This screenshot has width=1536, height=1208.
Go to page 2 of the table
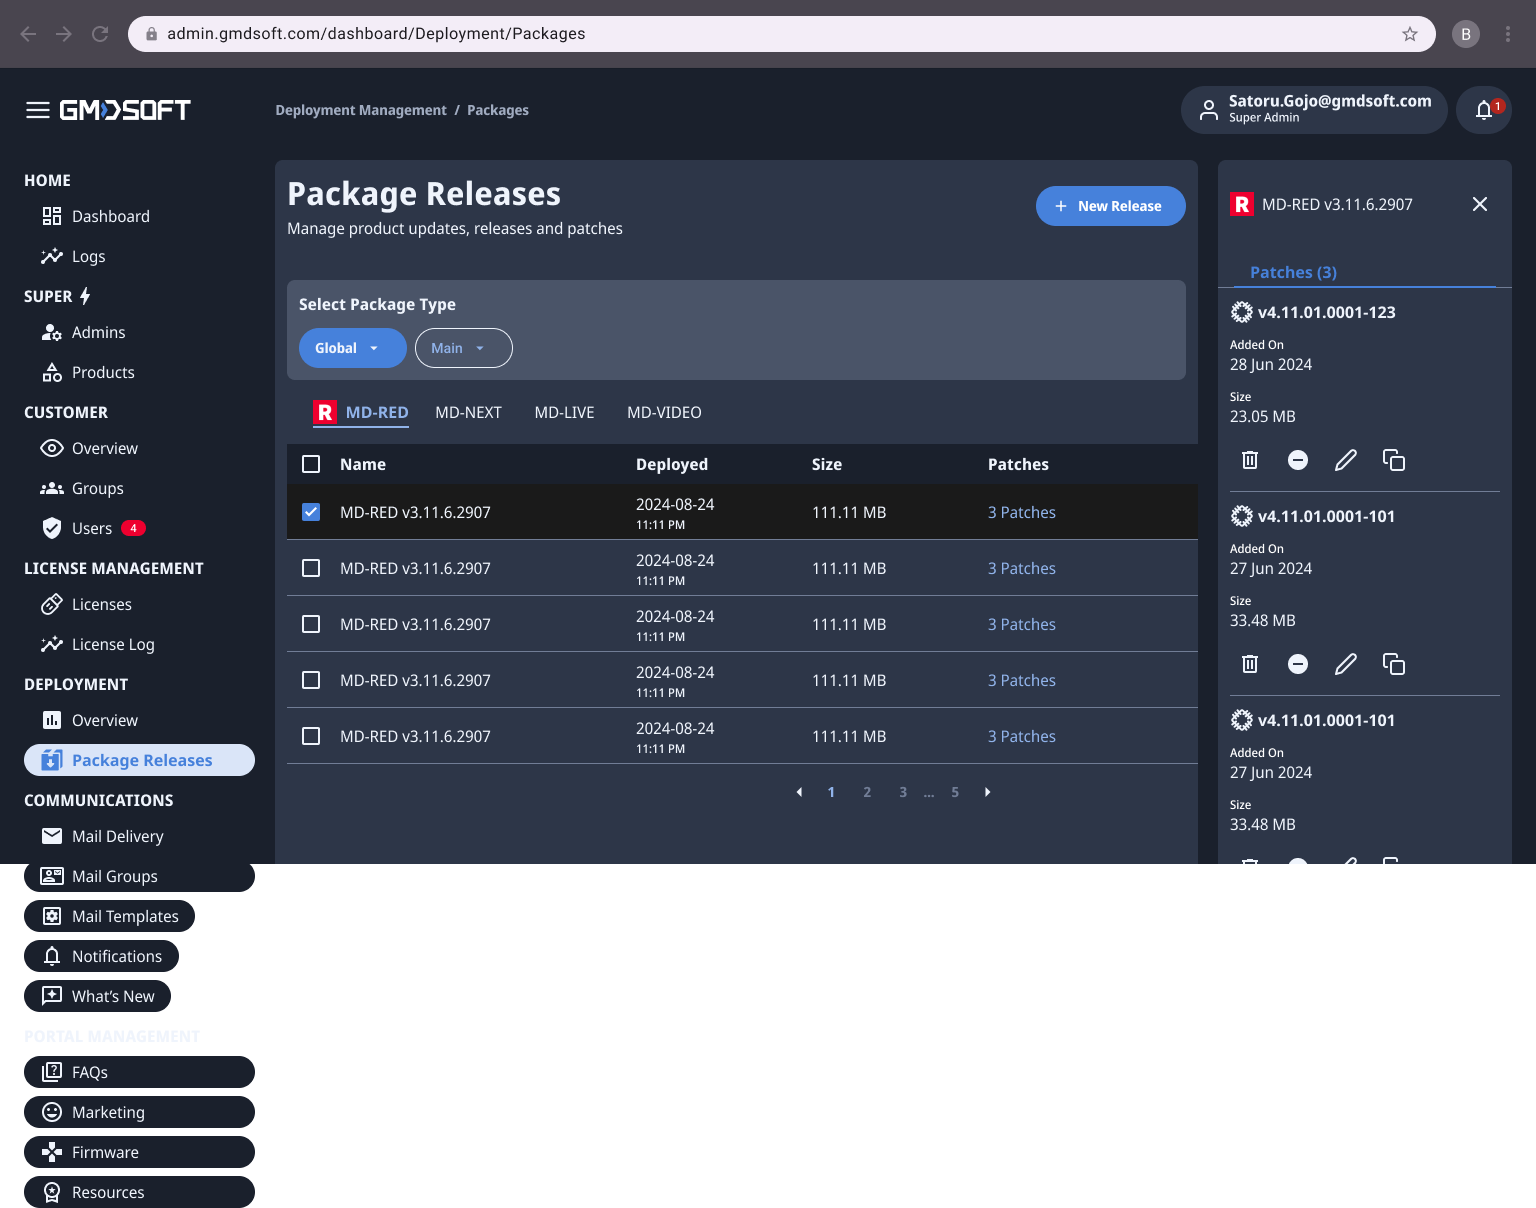(x=867, y=792)
